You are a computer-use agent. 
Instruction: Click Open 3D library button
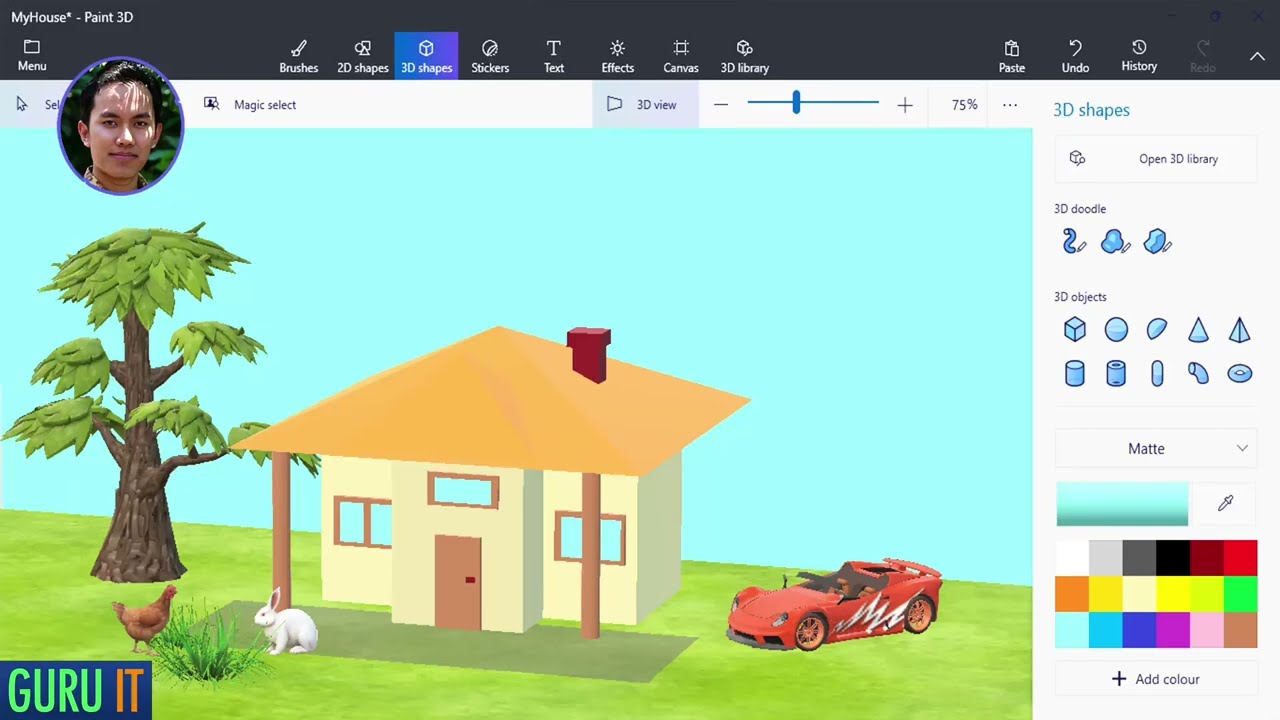pyautogui.click(x=1156, y=158)
